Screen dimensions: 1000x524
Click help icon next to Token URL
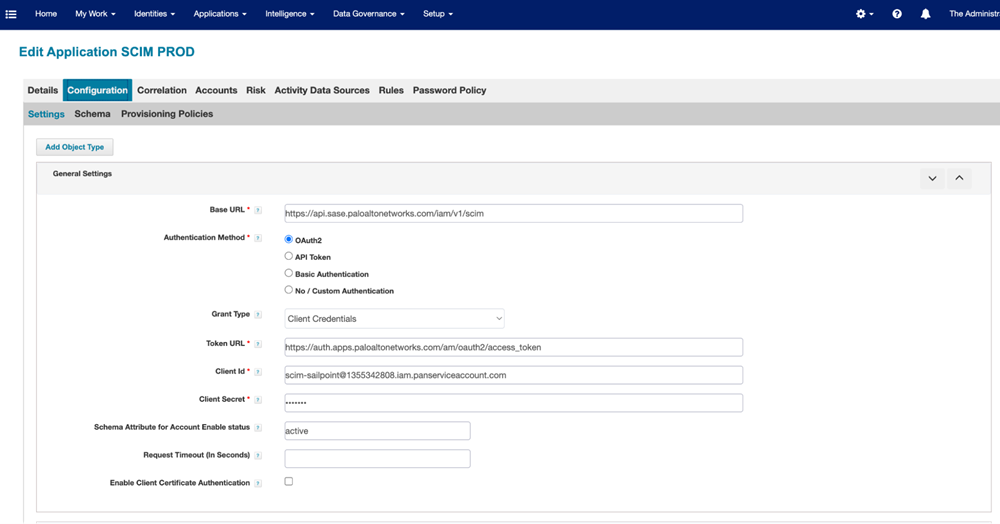(258, 344)
